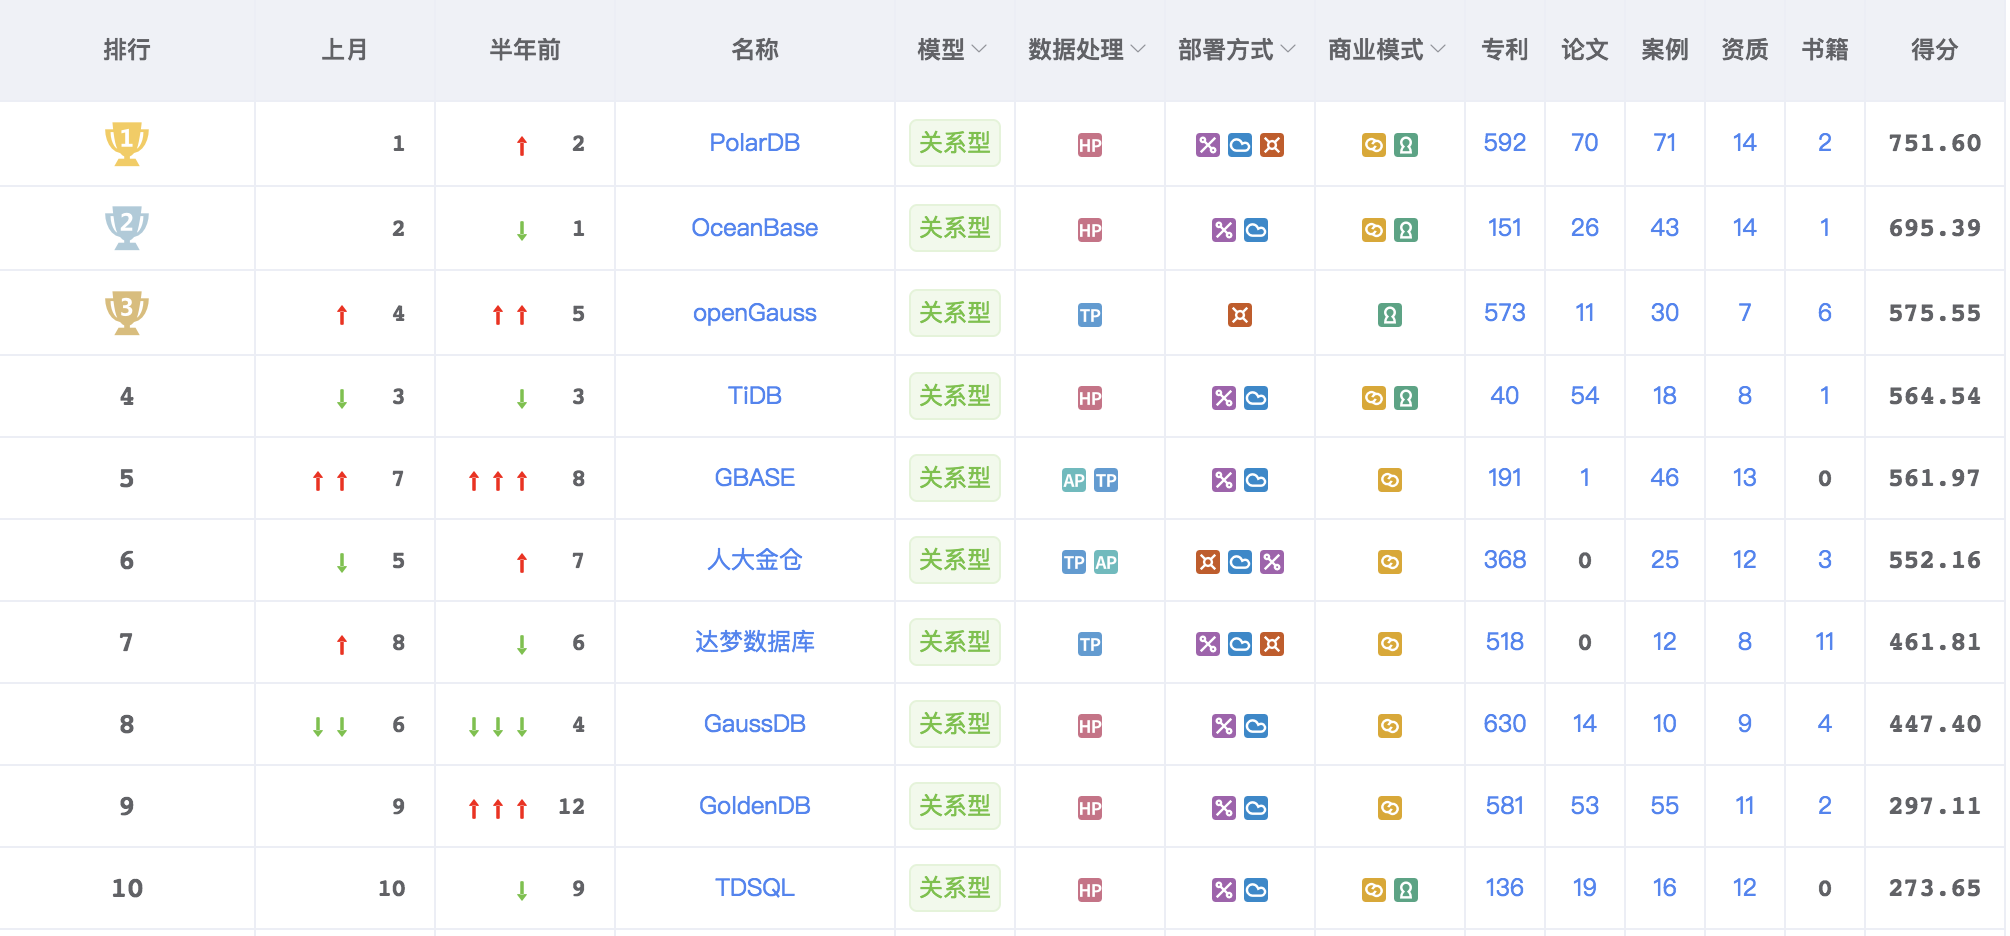
Task: Click the AP badge in GBASE row
Action: (1074, 480)
